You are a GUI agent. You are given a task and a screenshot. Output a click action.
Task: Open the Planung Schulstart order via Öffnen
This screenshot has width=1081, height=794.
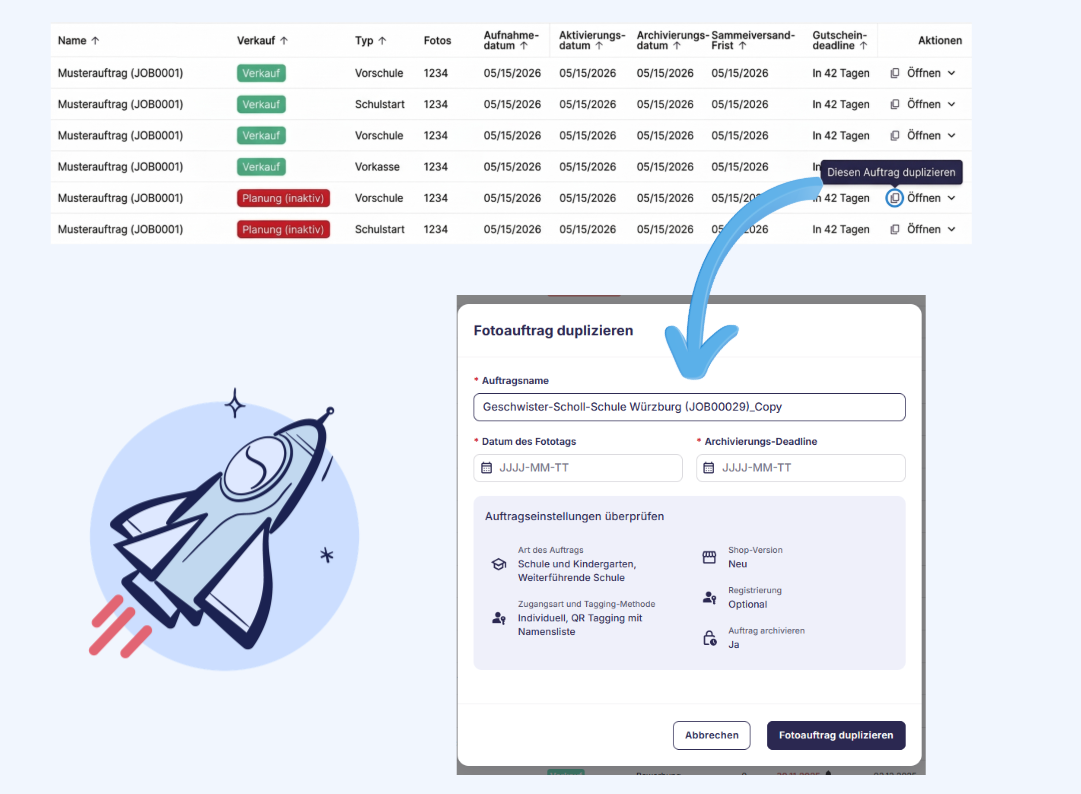click(924, 230)
